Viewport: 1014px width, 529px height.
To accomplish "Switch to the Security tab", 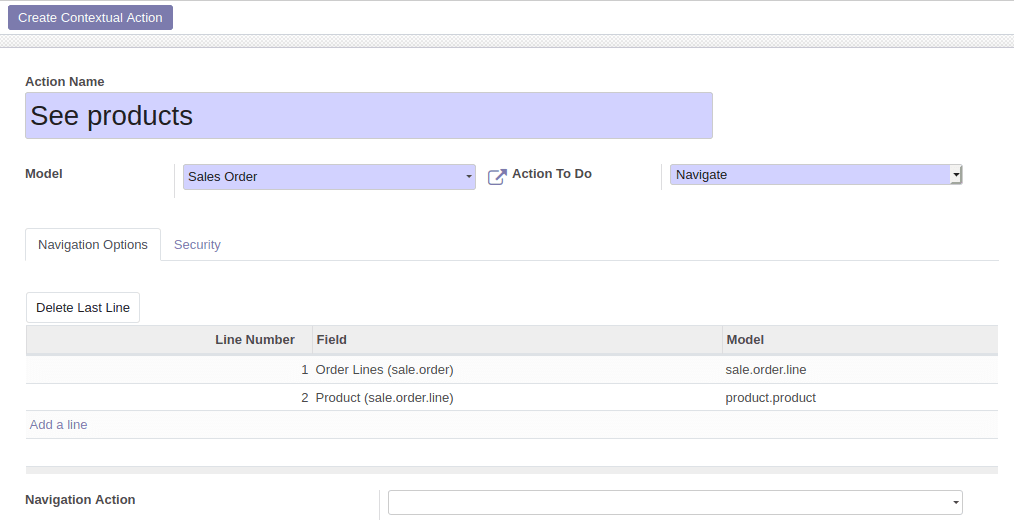I will 197,245.
